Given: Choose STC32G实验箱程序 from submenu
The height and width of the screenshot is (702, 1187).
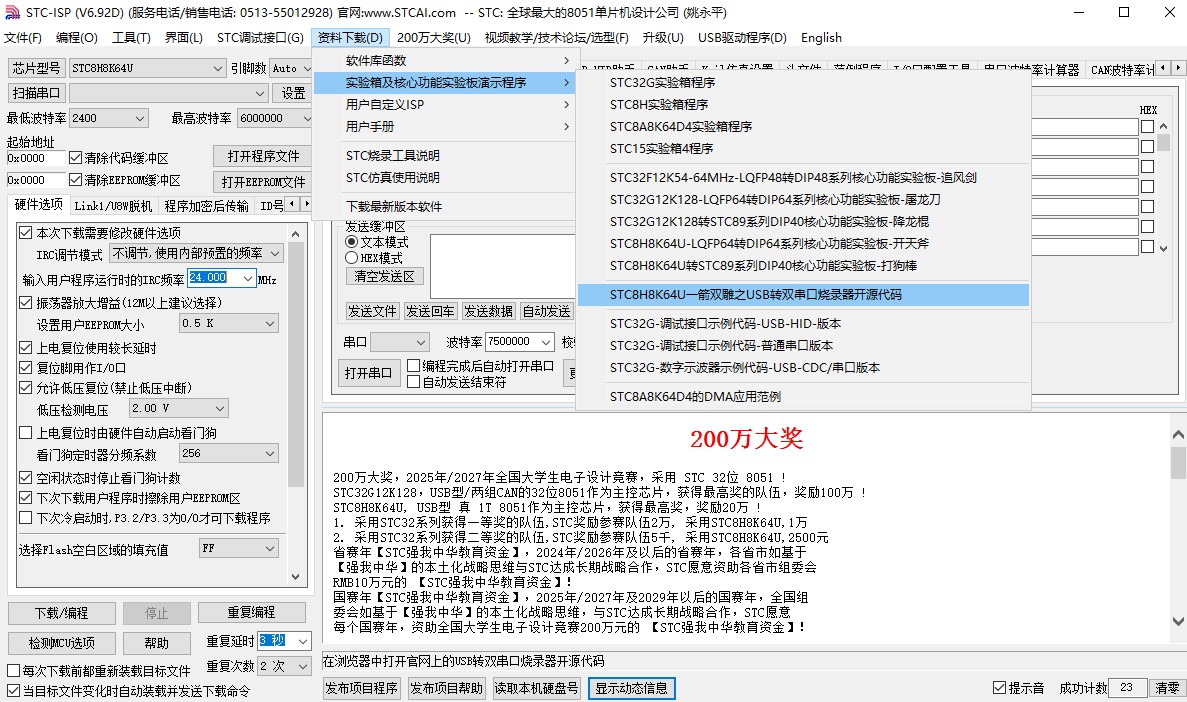Looking at the screenshot, I should tap(803, 83).
